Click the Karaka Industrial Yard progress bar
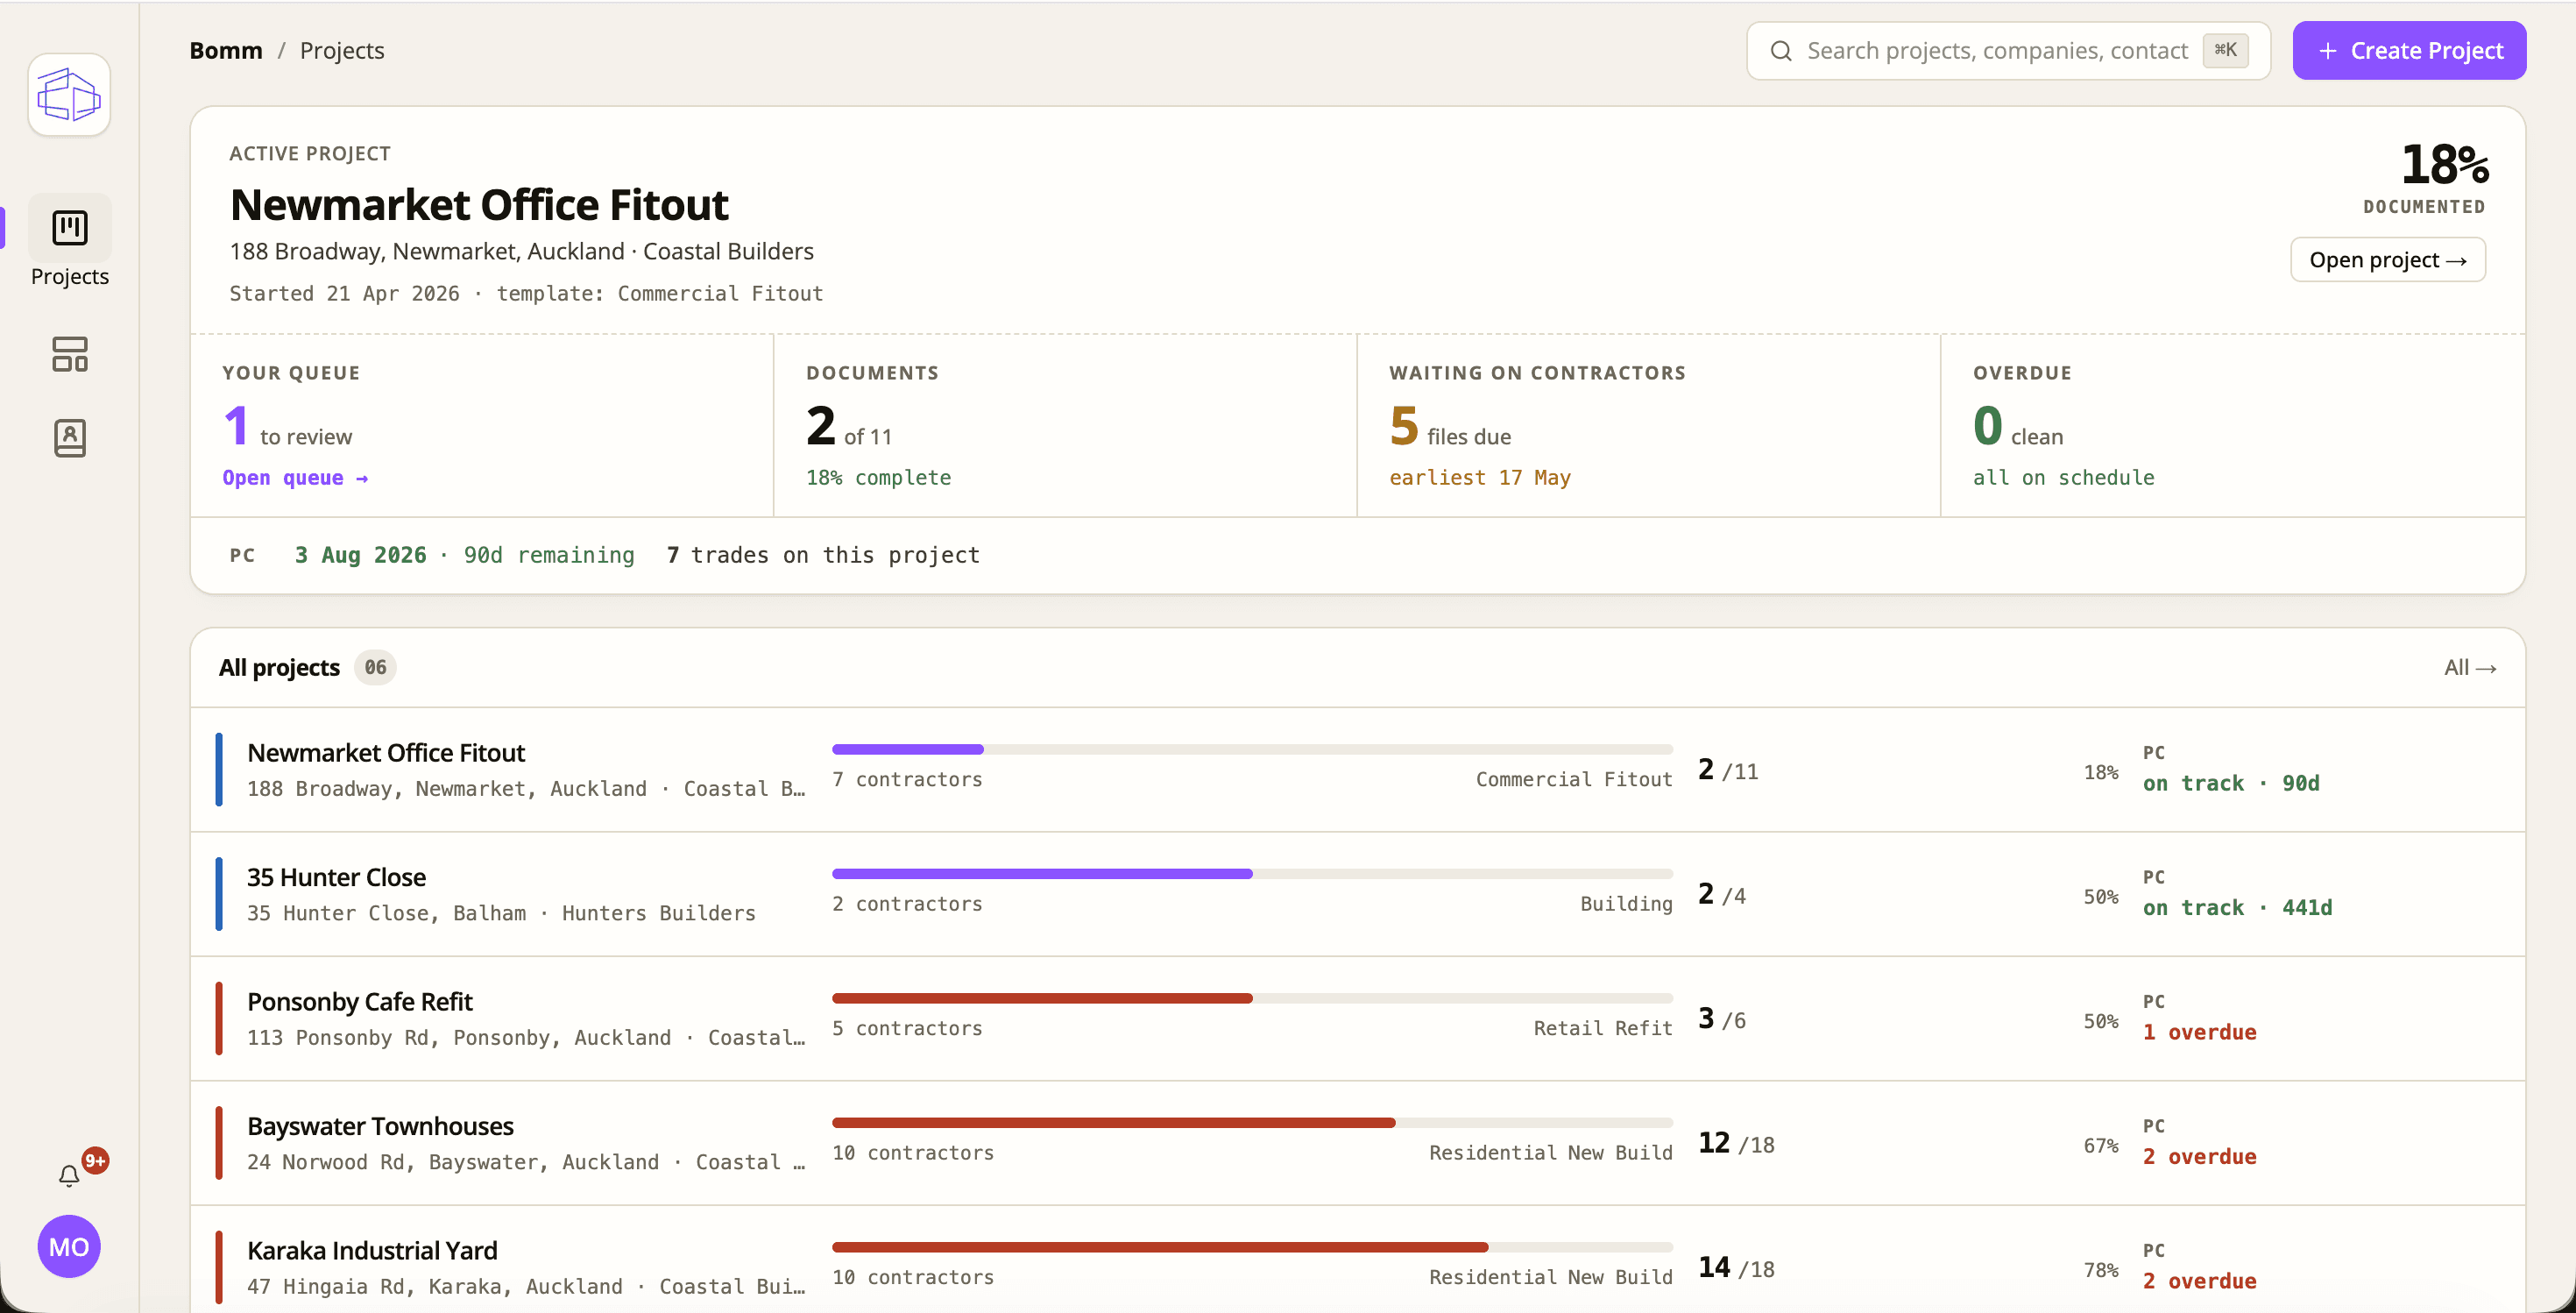 [1252, 1247]
